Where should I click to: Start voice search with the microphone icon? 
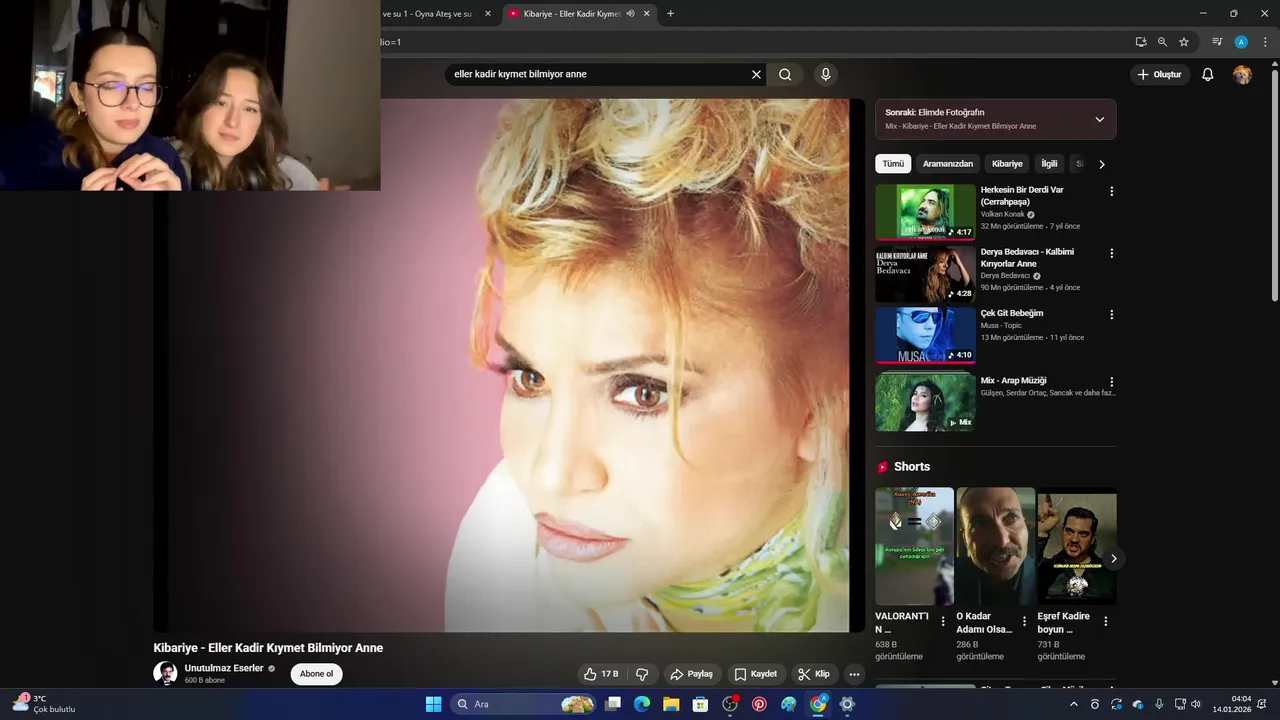pyautogui.click(x=825, y=74)
